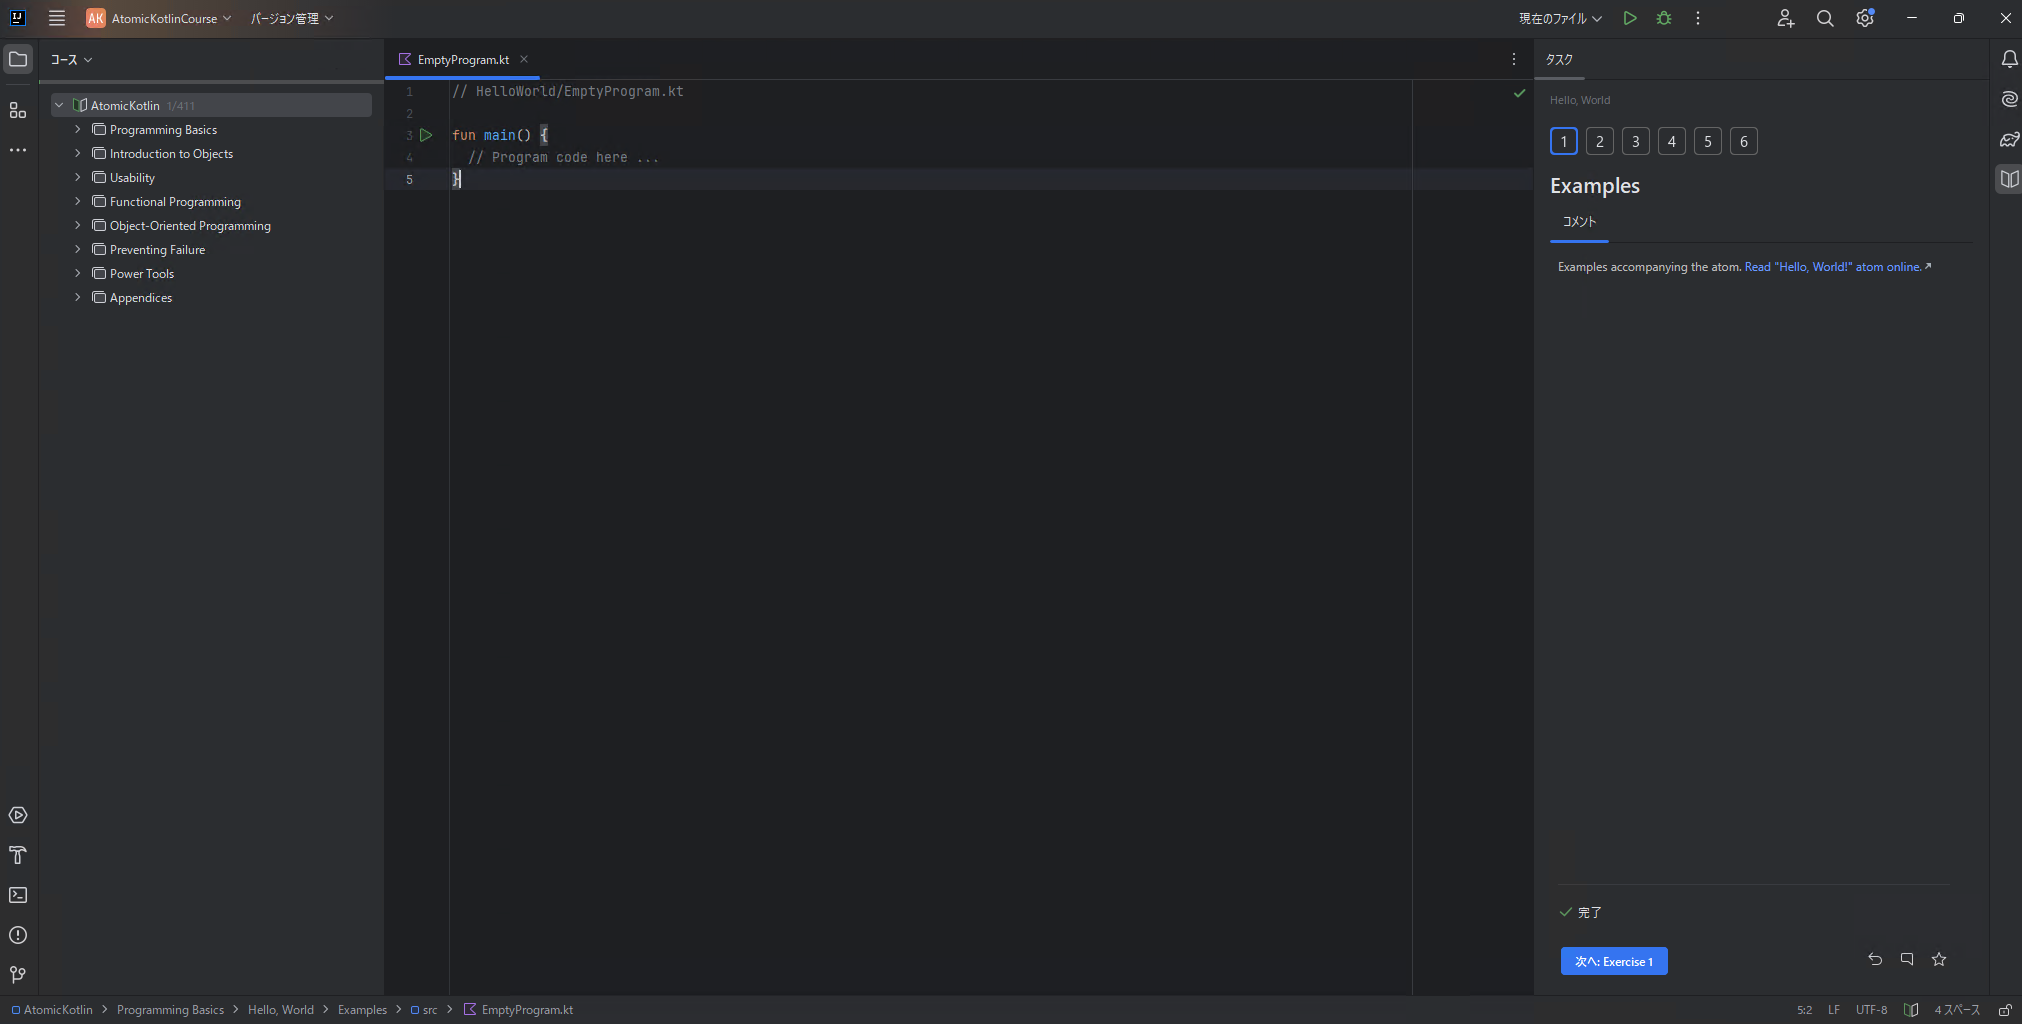The height and width of the screenshot is (1024, 2022).
Task: Open the Git version control tool window
Action: click(18, 975)
